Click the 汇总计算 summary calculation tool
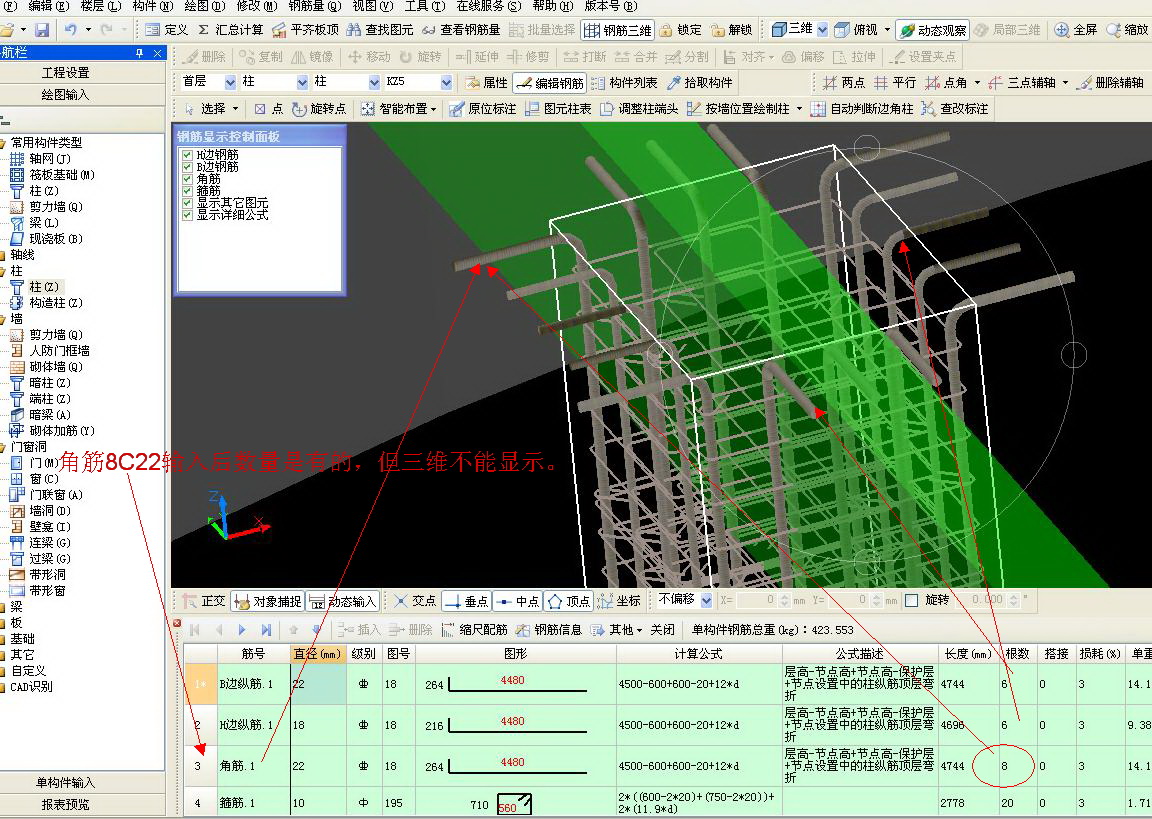 click(231, 30)
